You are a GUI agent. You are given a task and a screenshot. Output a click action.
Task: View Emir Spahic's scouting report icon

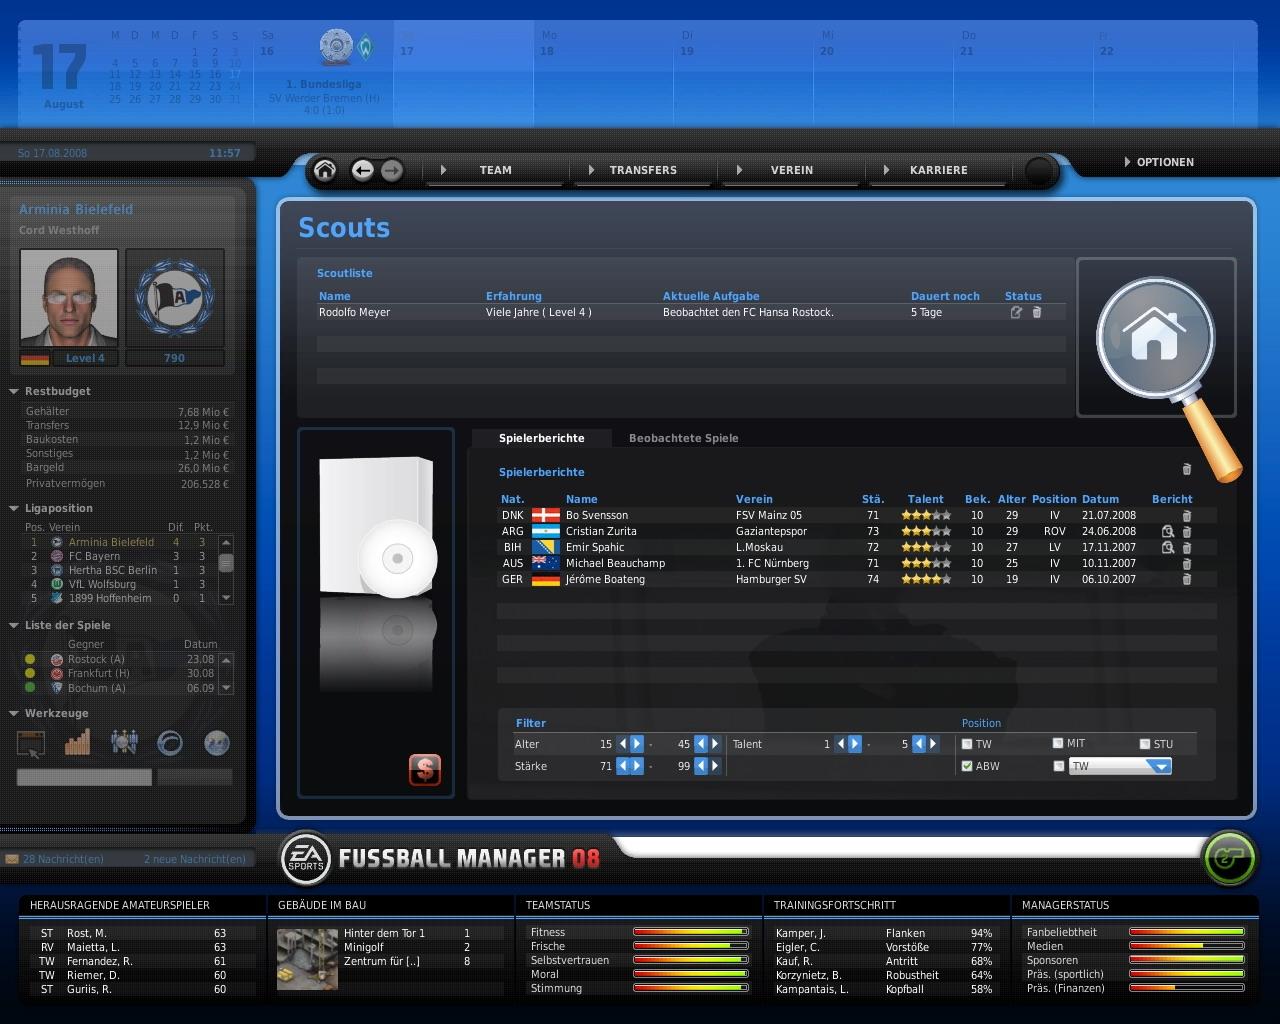(x=1167, y=548)
